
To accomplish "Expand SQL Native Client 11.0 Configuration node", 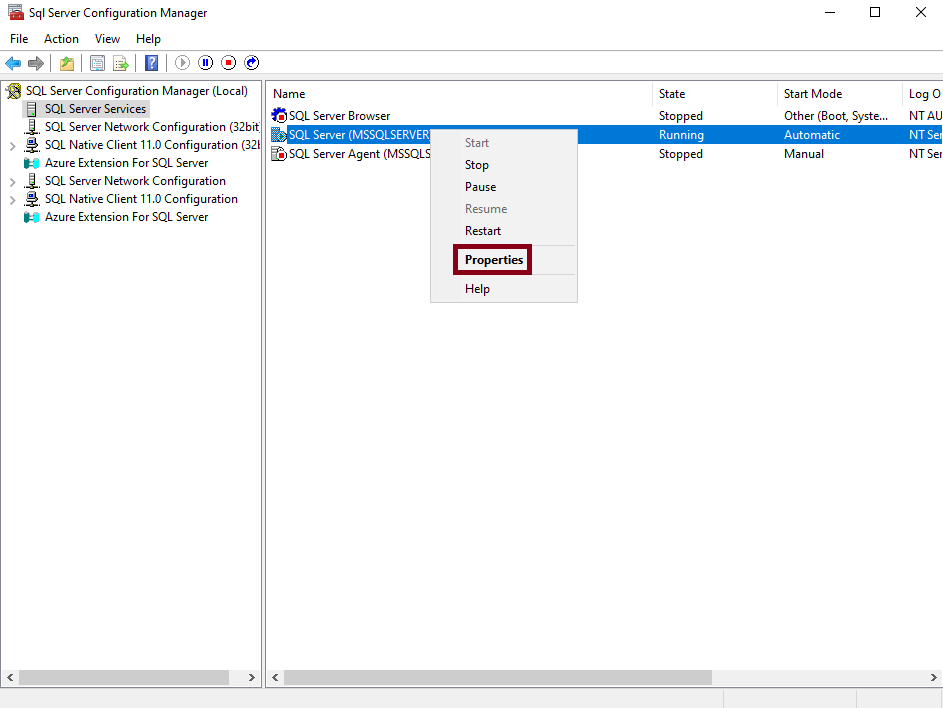I will pos(13,200).
